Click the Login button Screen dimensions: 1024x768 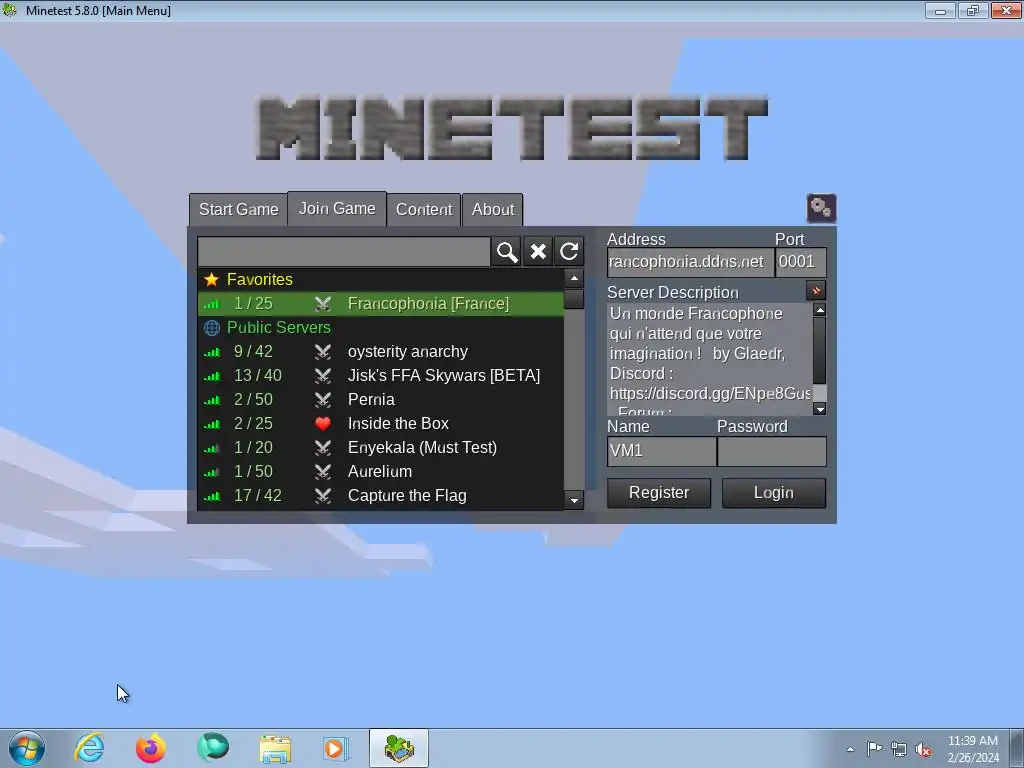click(x=774, y=492)
